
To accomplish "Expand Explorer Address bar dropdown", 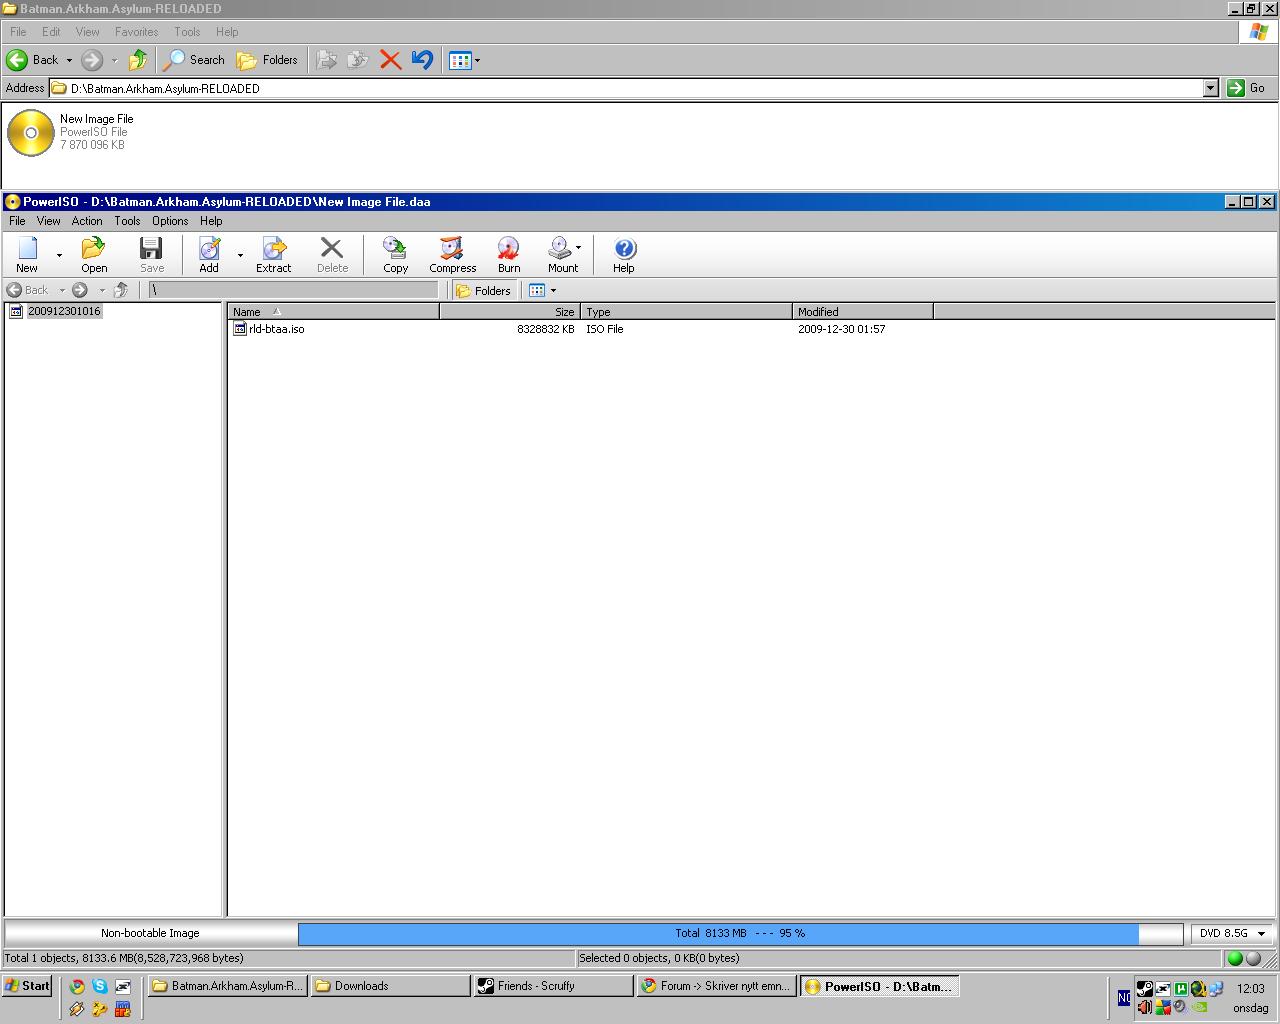I will (1210, 88).
